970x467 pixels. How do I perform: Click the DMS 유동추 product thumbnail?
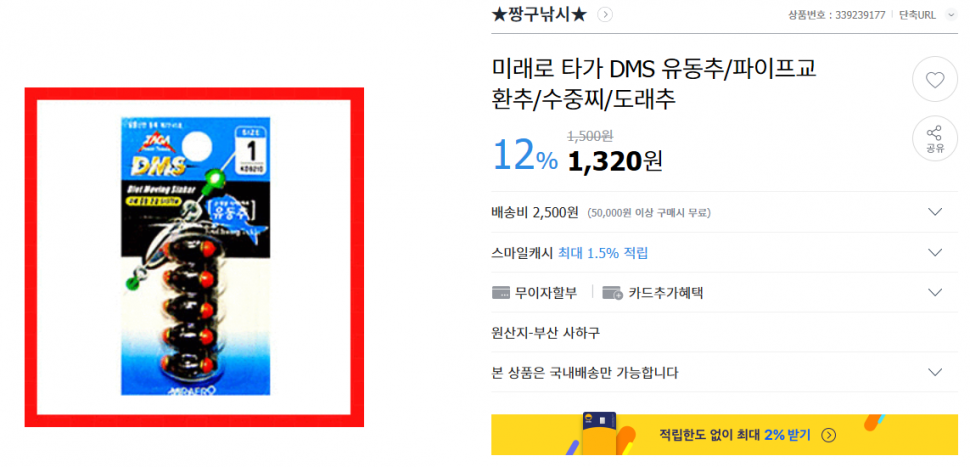194,257
